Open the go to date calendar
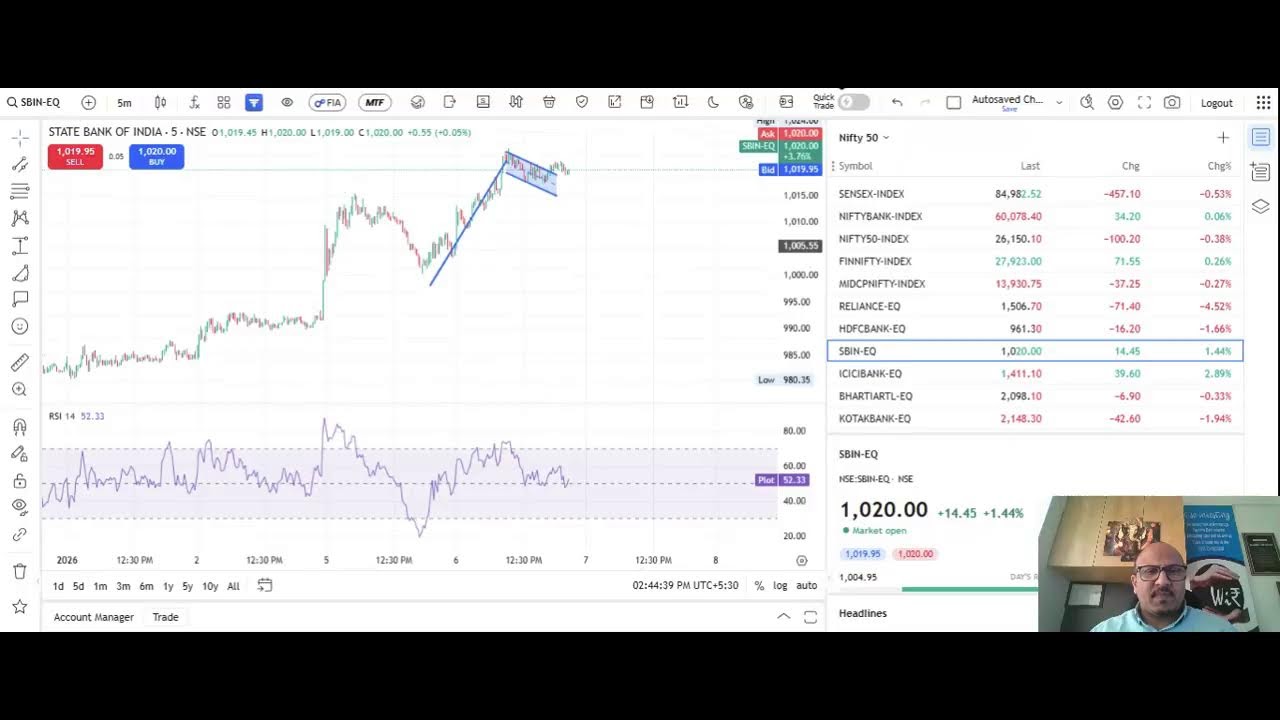The width and height of the screenshot is (1280, 720). click(x=265, y=585)
